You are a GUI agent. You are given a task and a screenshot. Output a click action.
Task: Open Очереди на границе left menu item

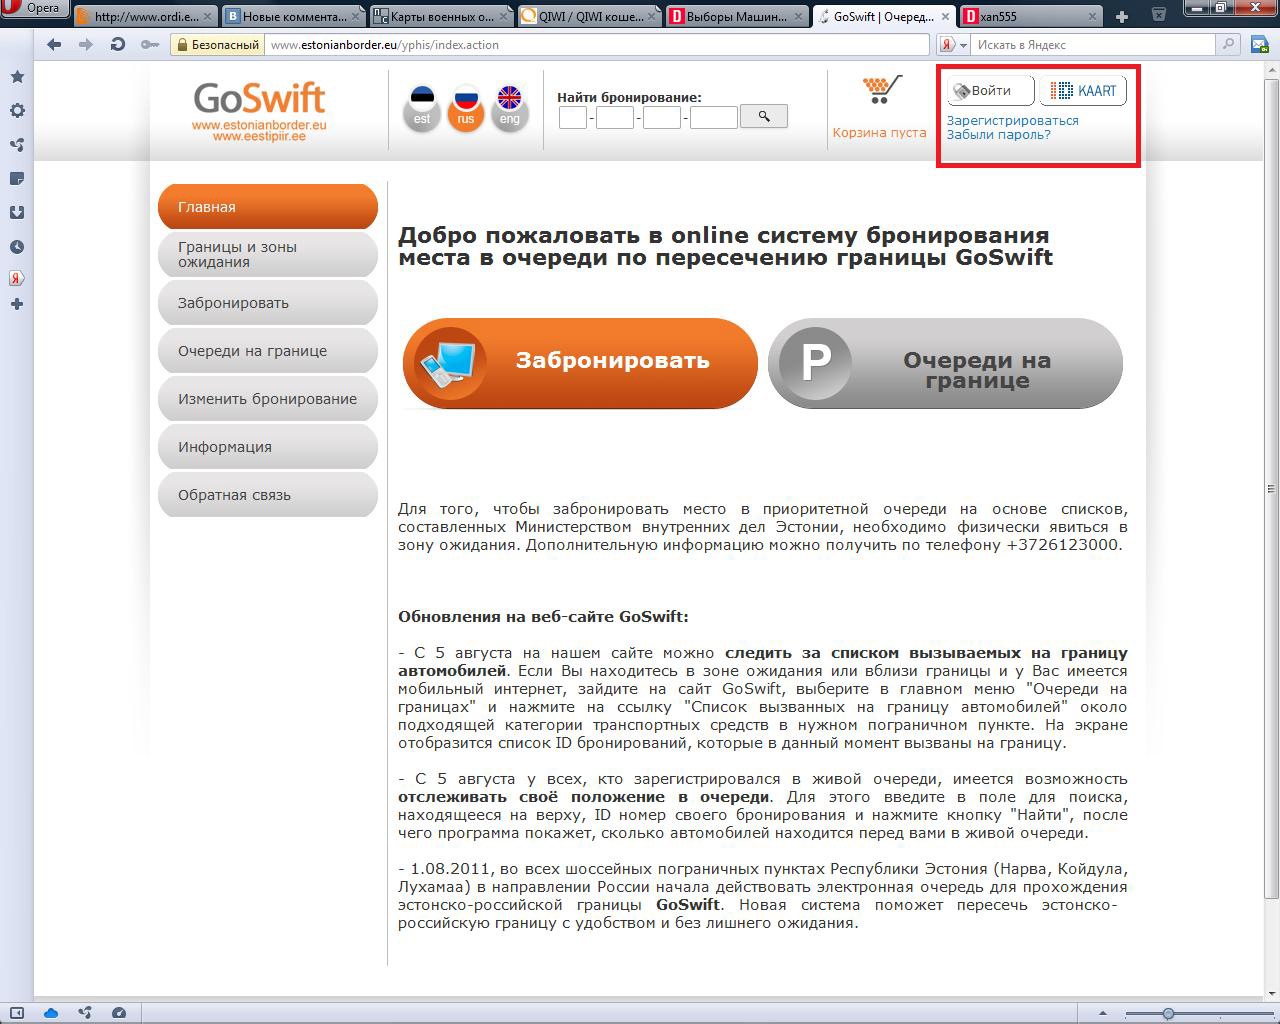point(268,351)
